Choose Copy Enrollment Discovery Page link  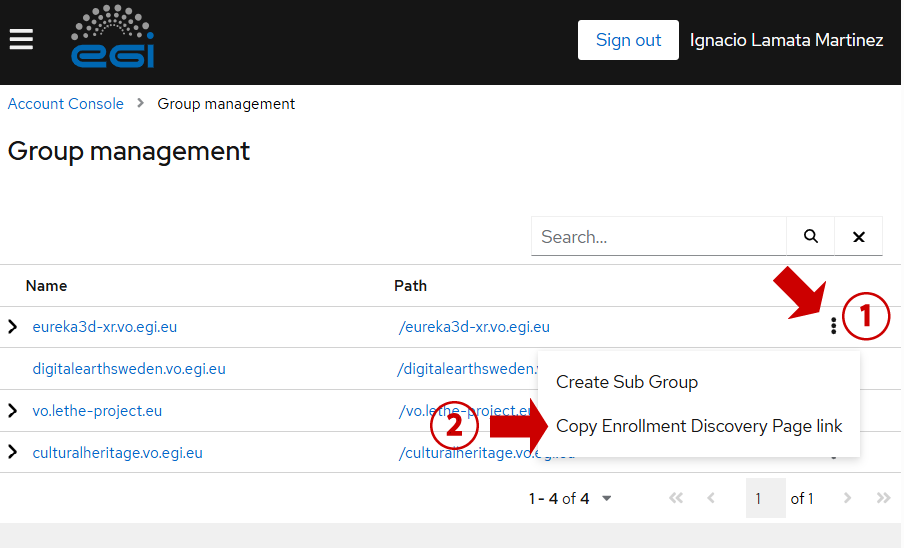tap(699, 426)
